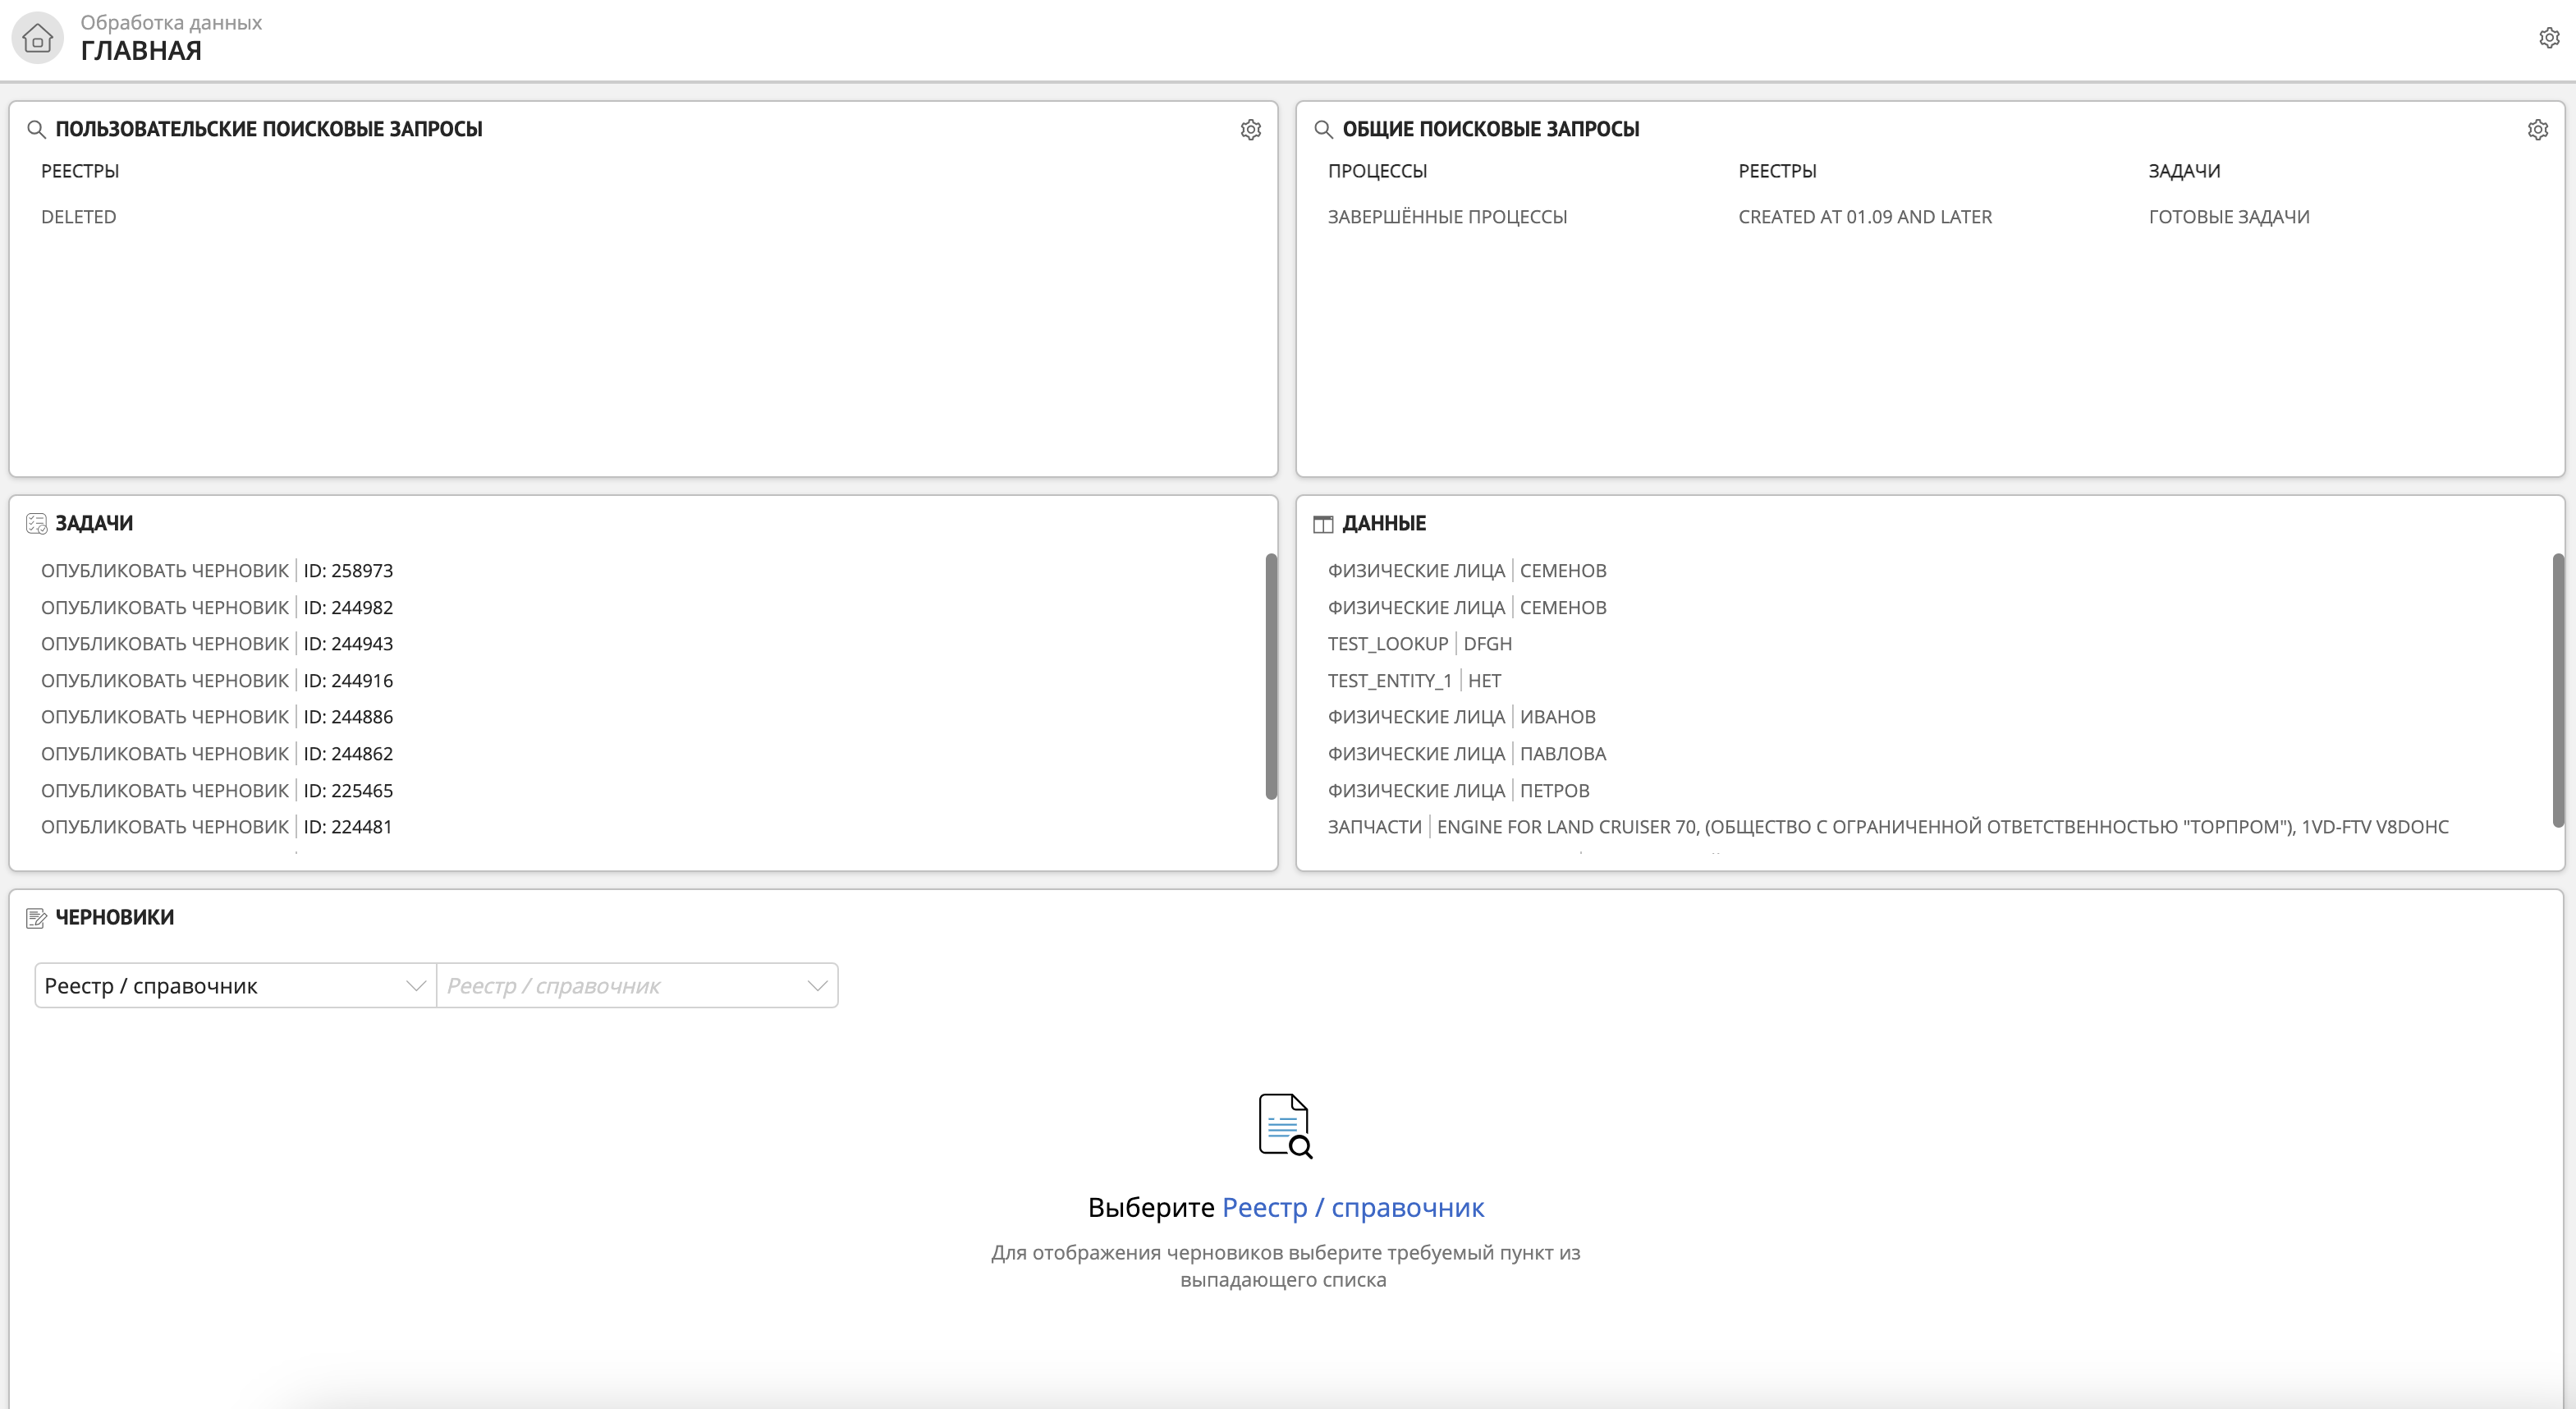This screenshot has width=2576, height=1409.
Task: Click the document search icon in drafts area
Action: (x=1284, y=1125)
